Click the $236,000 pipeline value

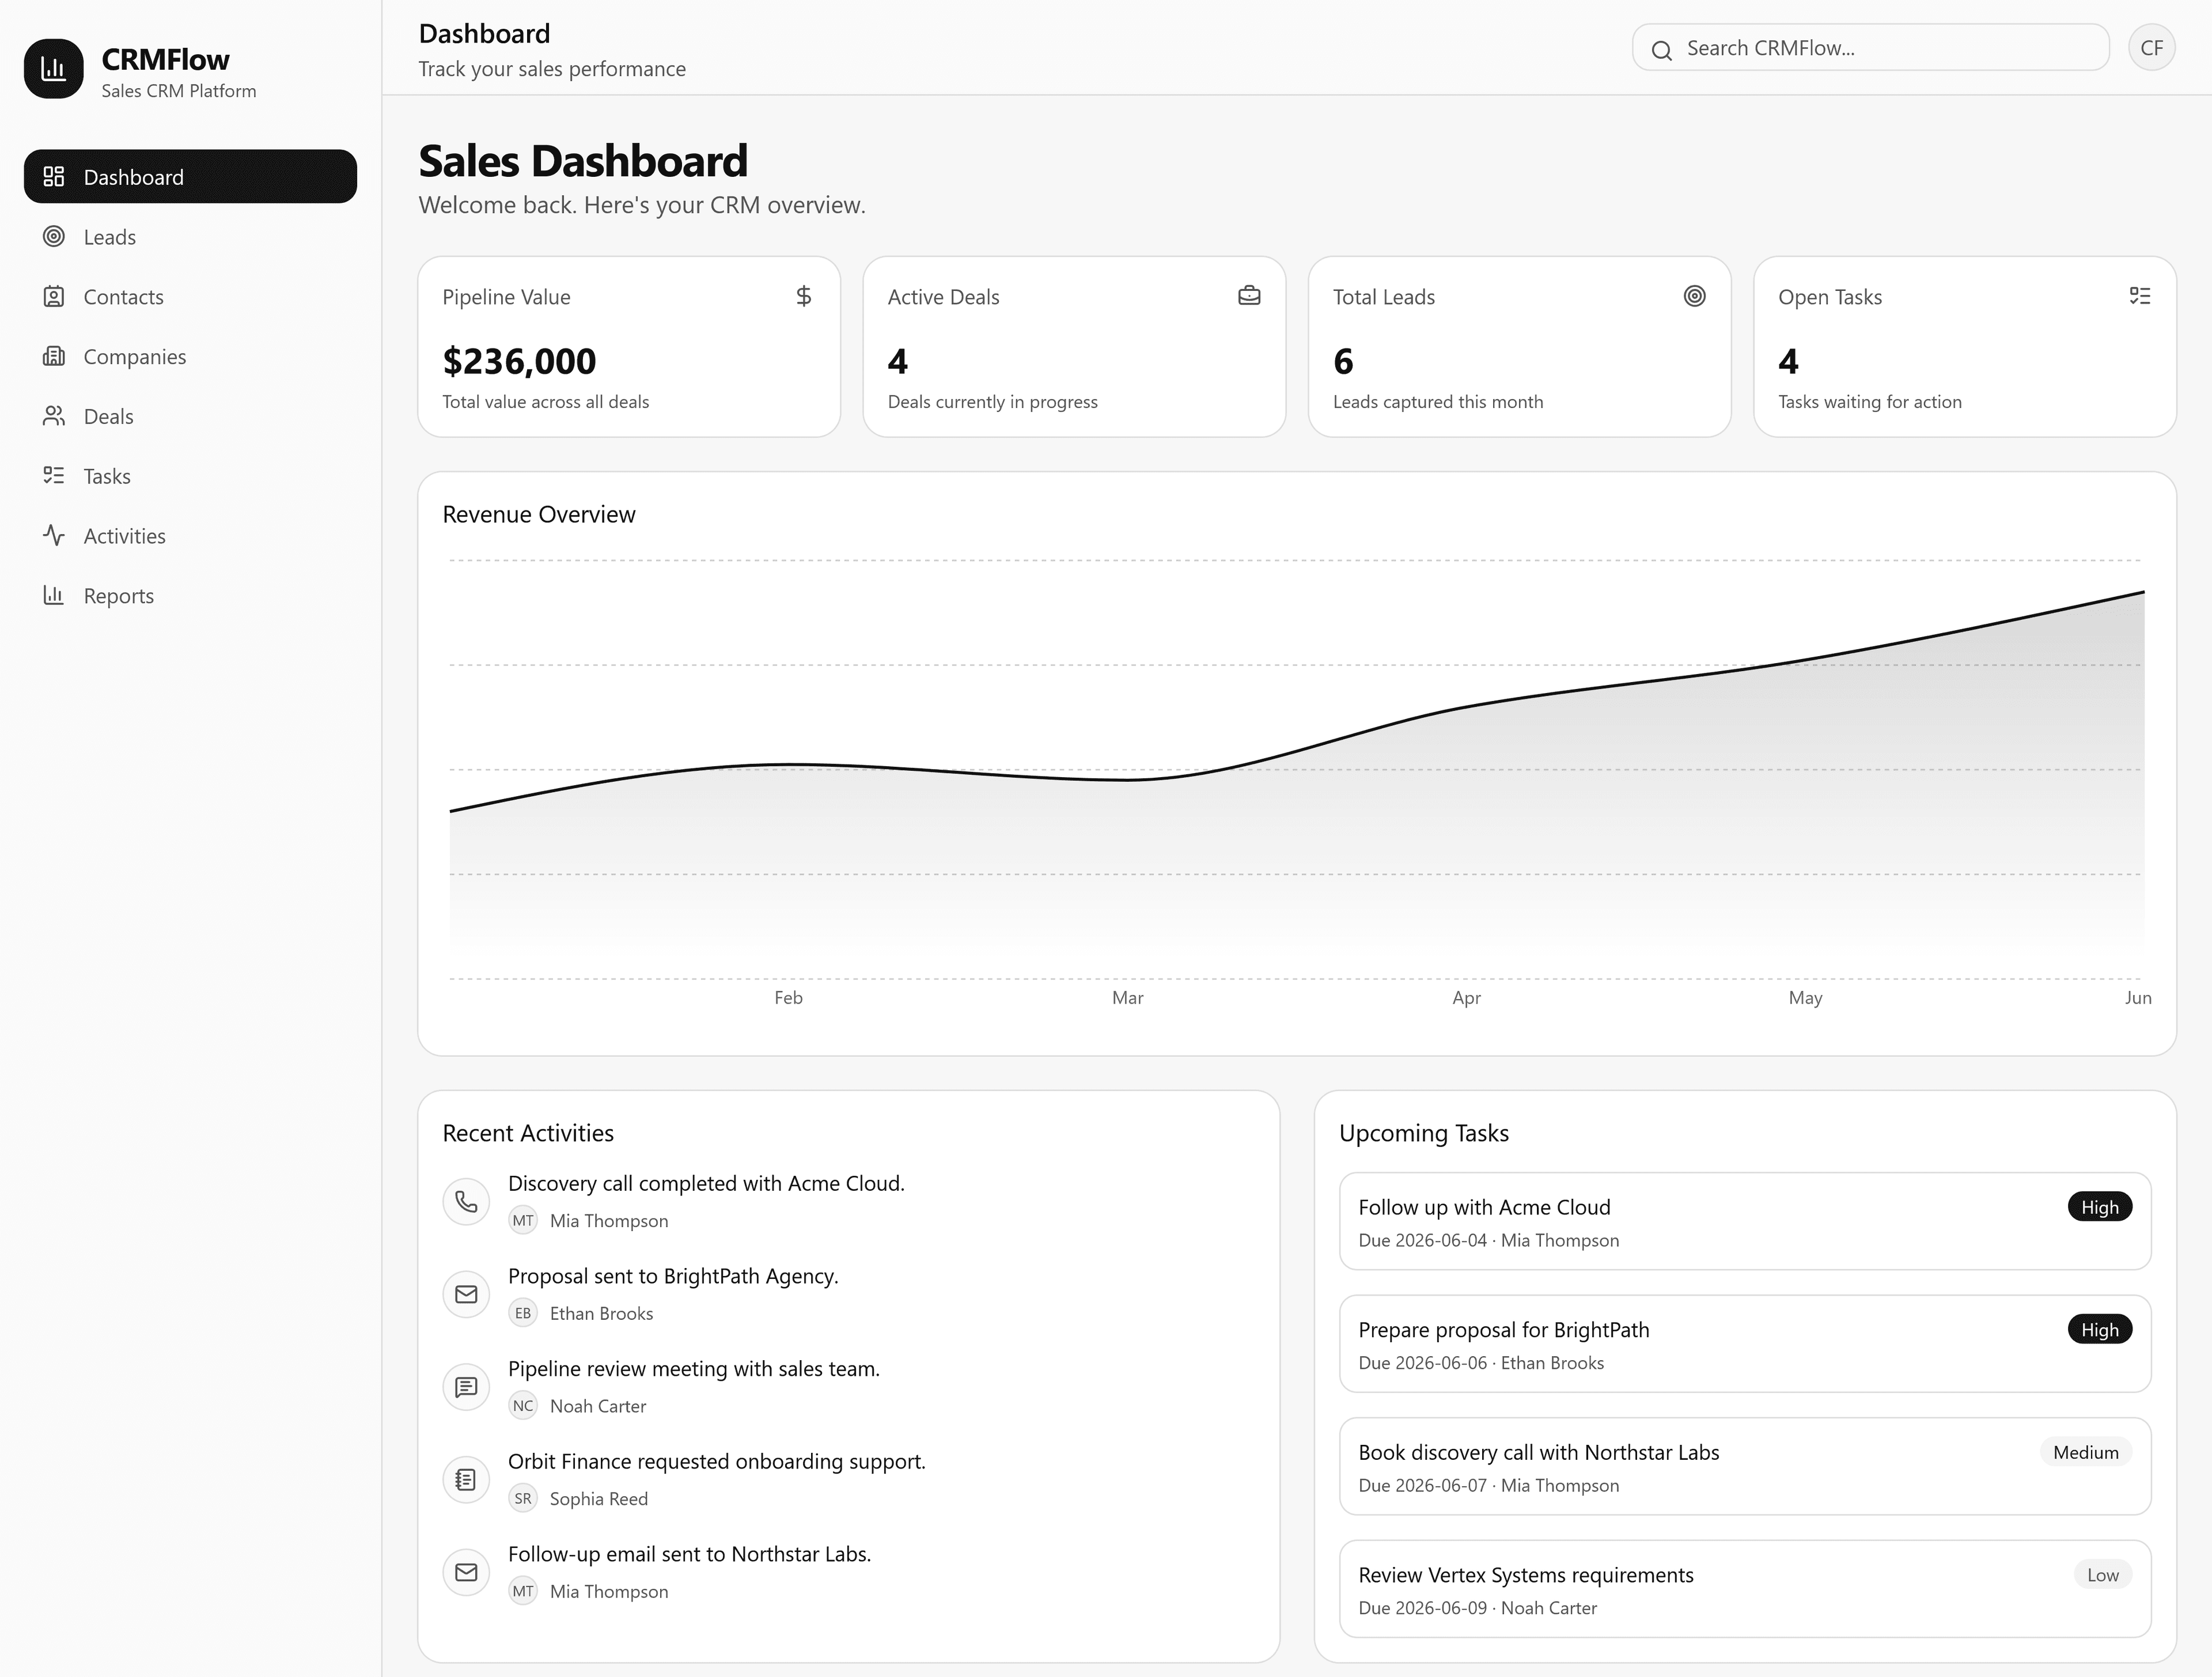click(x=519, y=361)
